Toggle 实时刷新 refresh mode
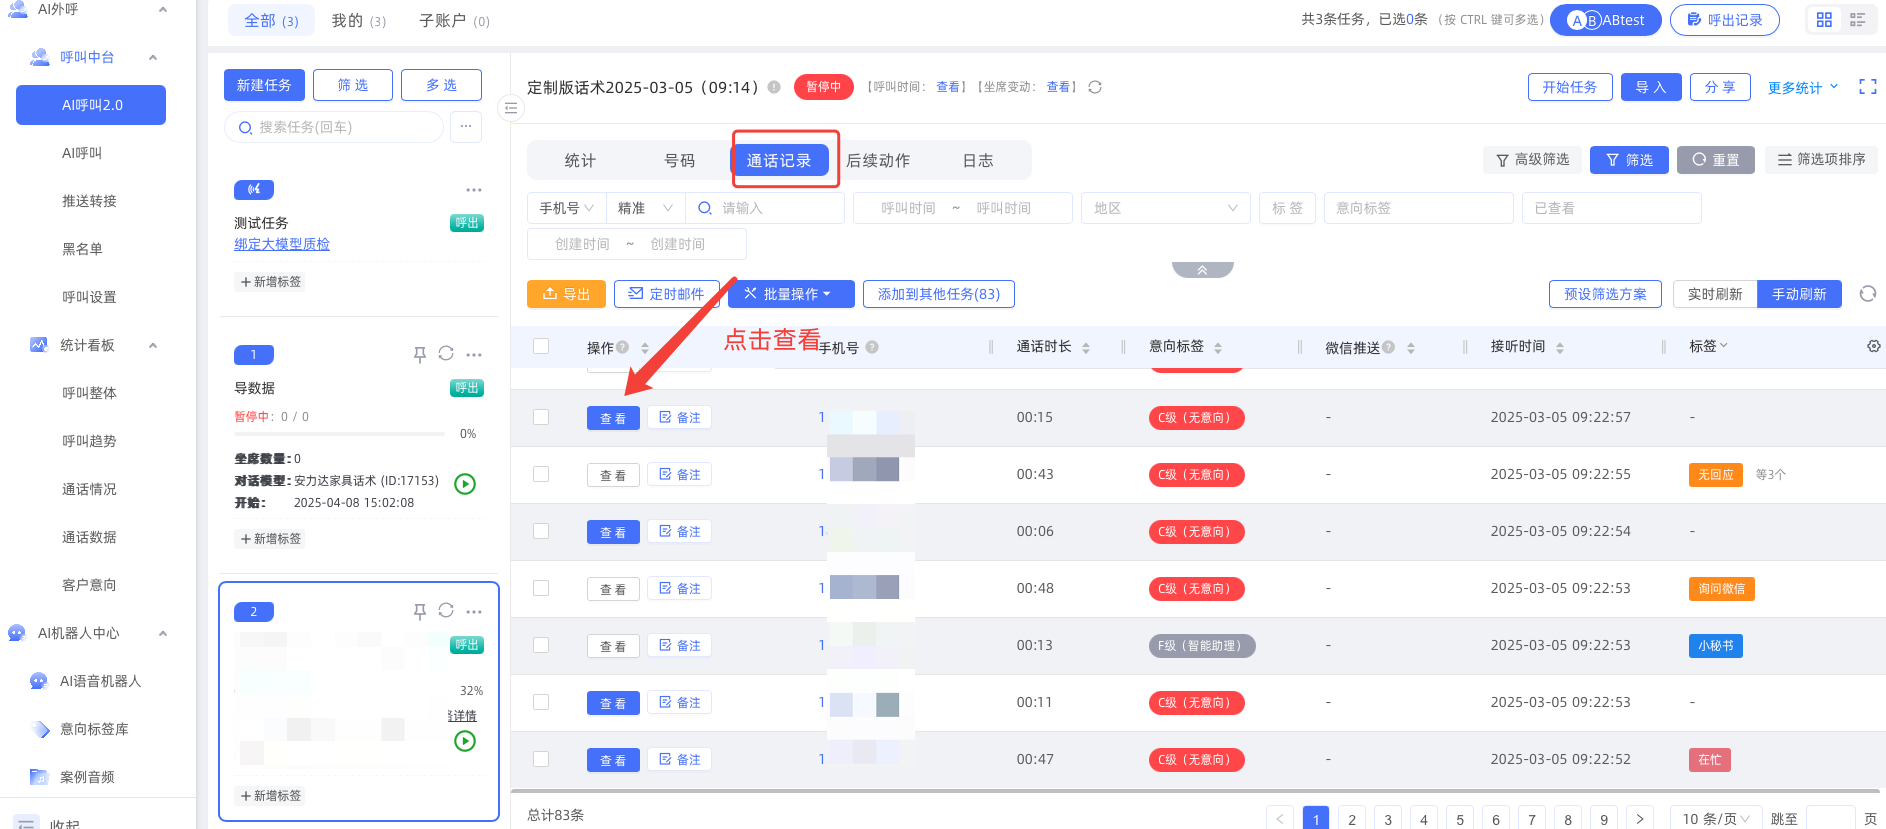Screen dimensions: 1886x829 1715,294
